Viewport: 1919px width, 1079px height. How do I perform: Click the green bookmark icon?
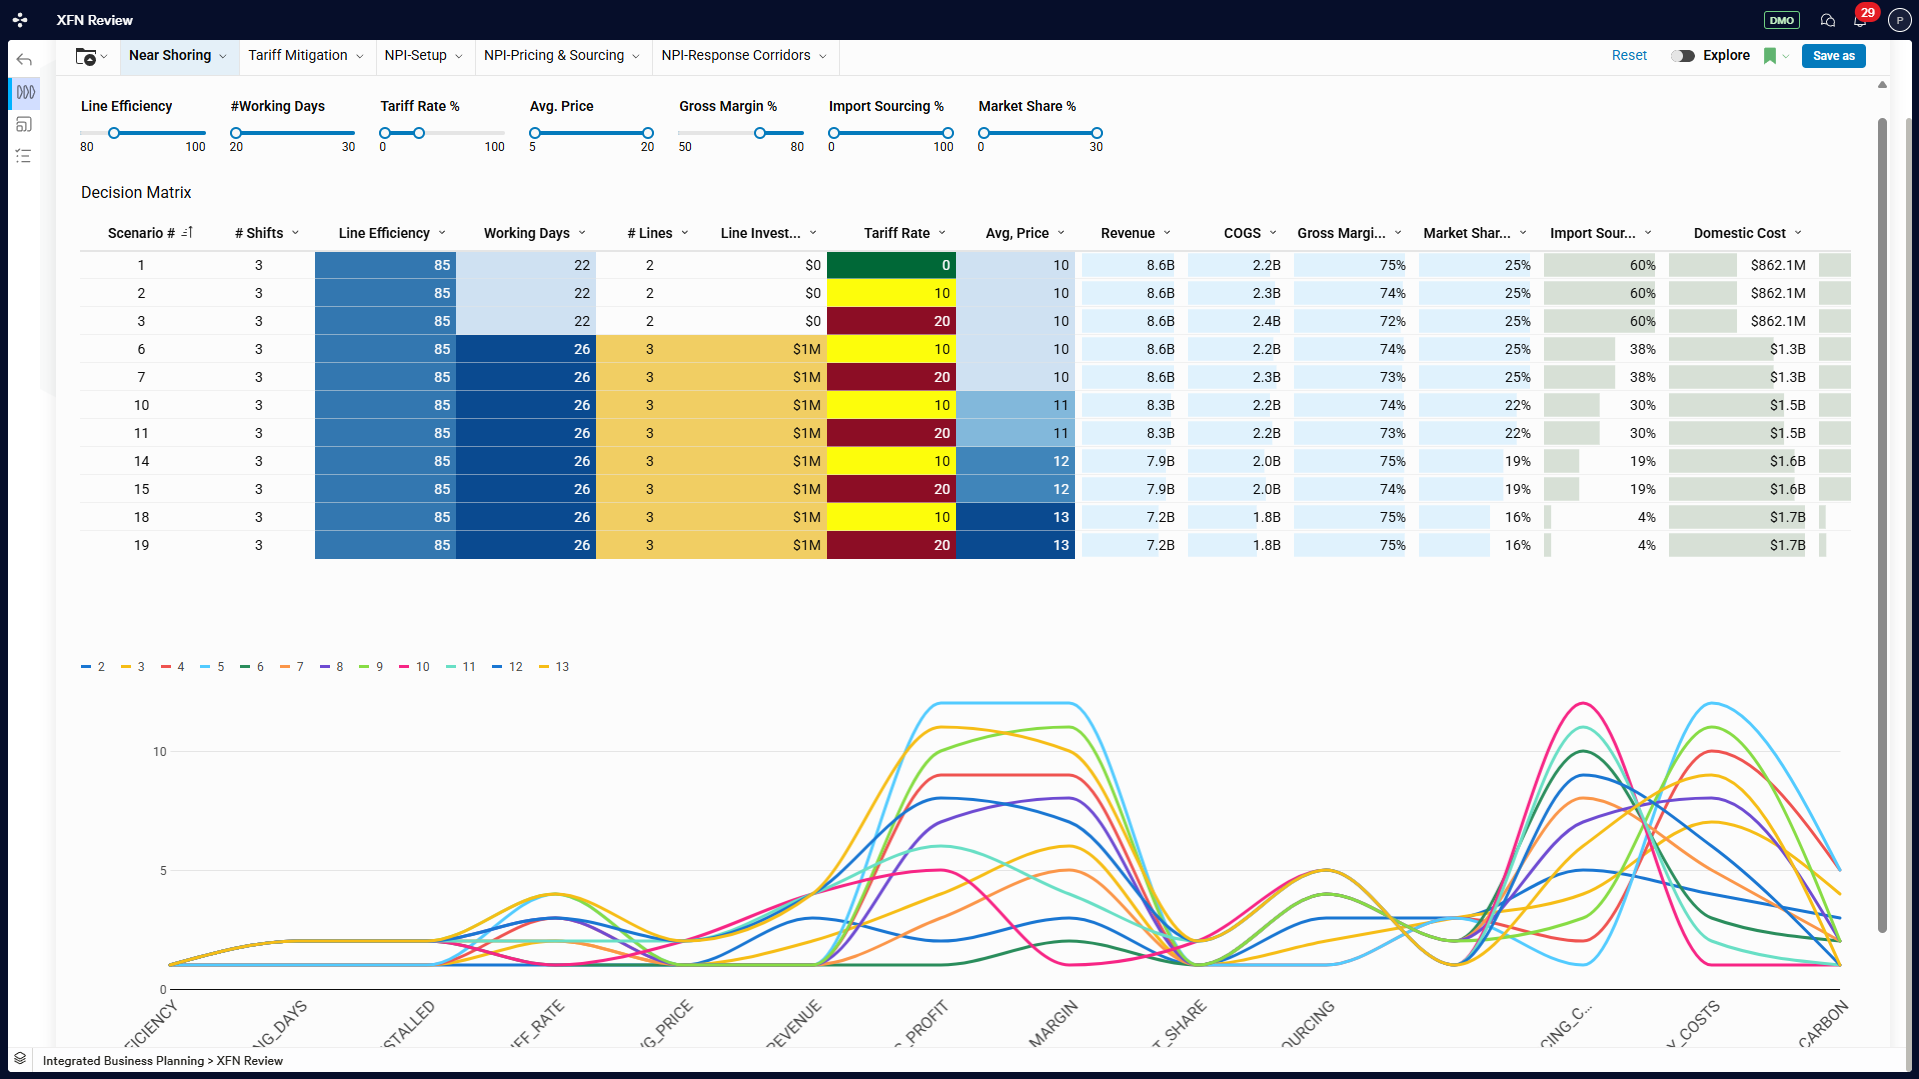pos(1770,56)
